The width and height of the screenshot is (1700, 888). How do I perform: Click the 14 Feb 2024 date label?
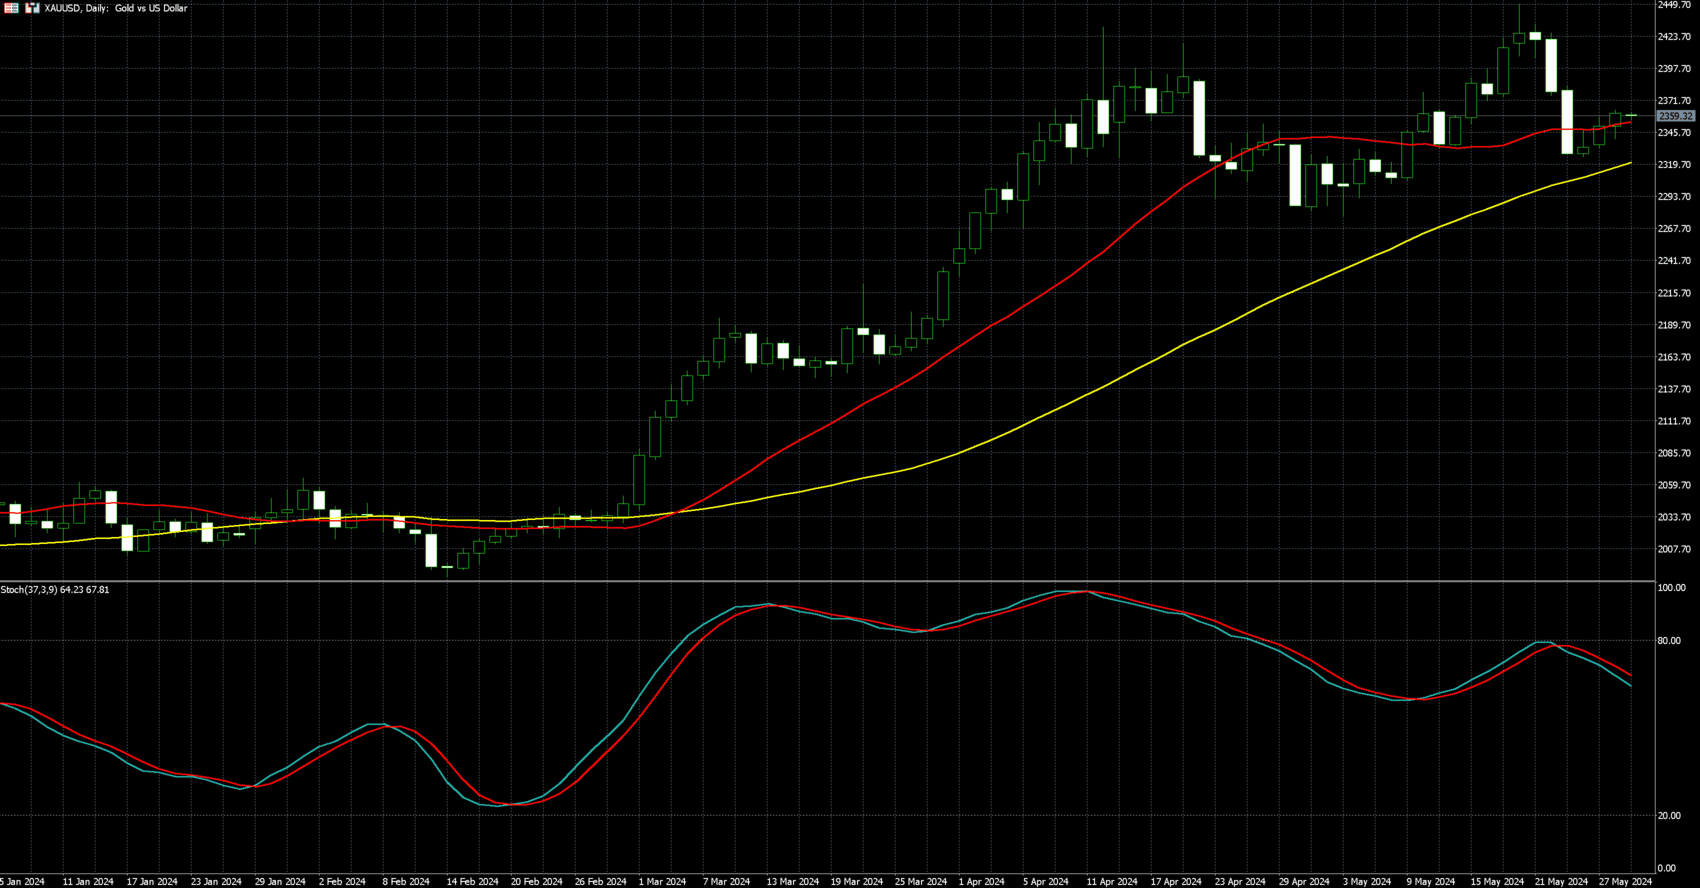tap(472, 882)
